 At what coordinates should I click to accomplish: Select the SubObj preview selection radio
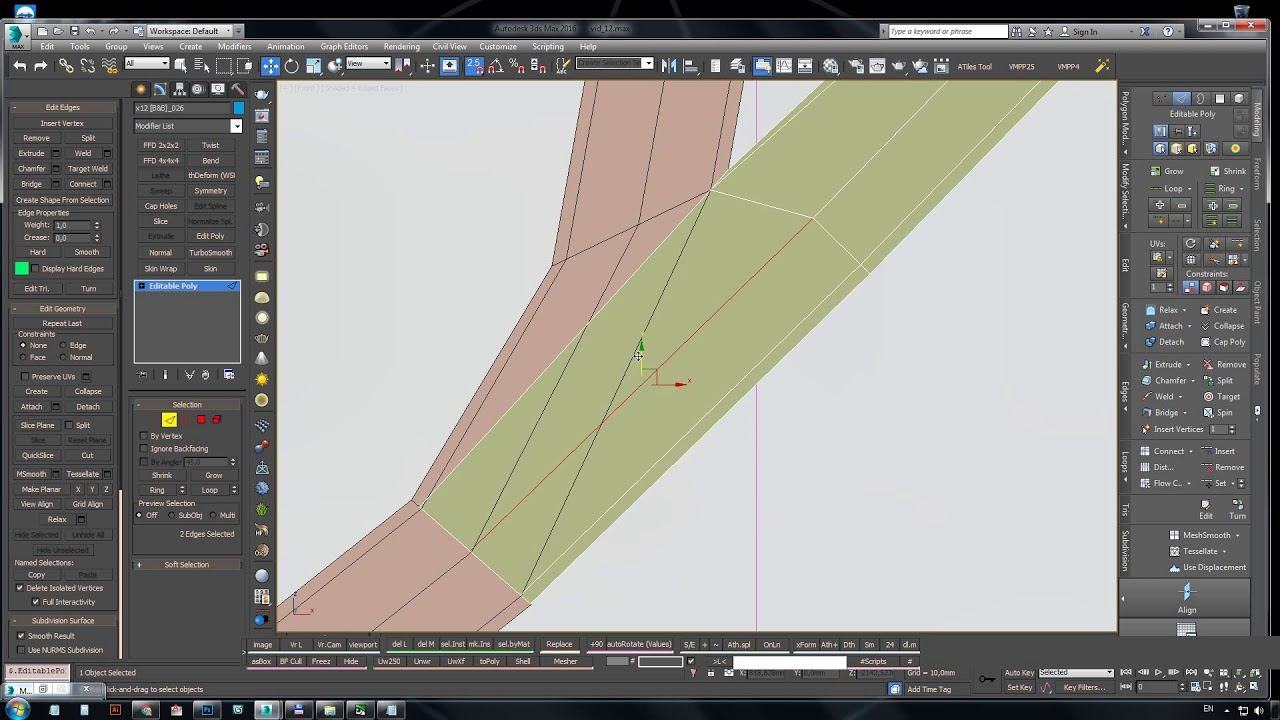[172, 515]
